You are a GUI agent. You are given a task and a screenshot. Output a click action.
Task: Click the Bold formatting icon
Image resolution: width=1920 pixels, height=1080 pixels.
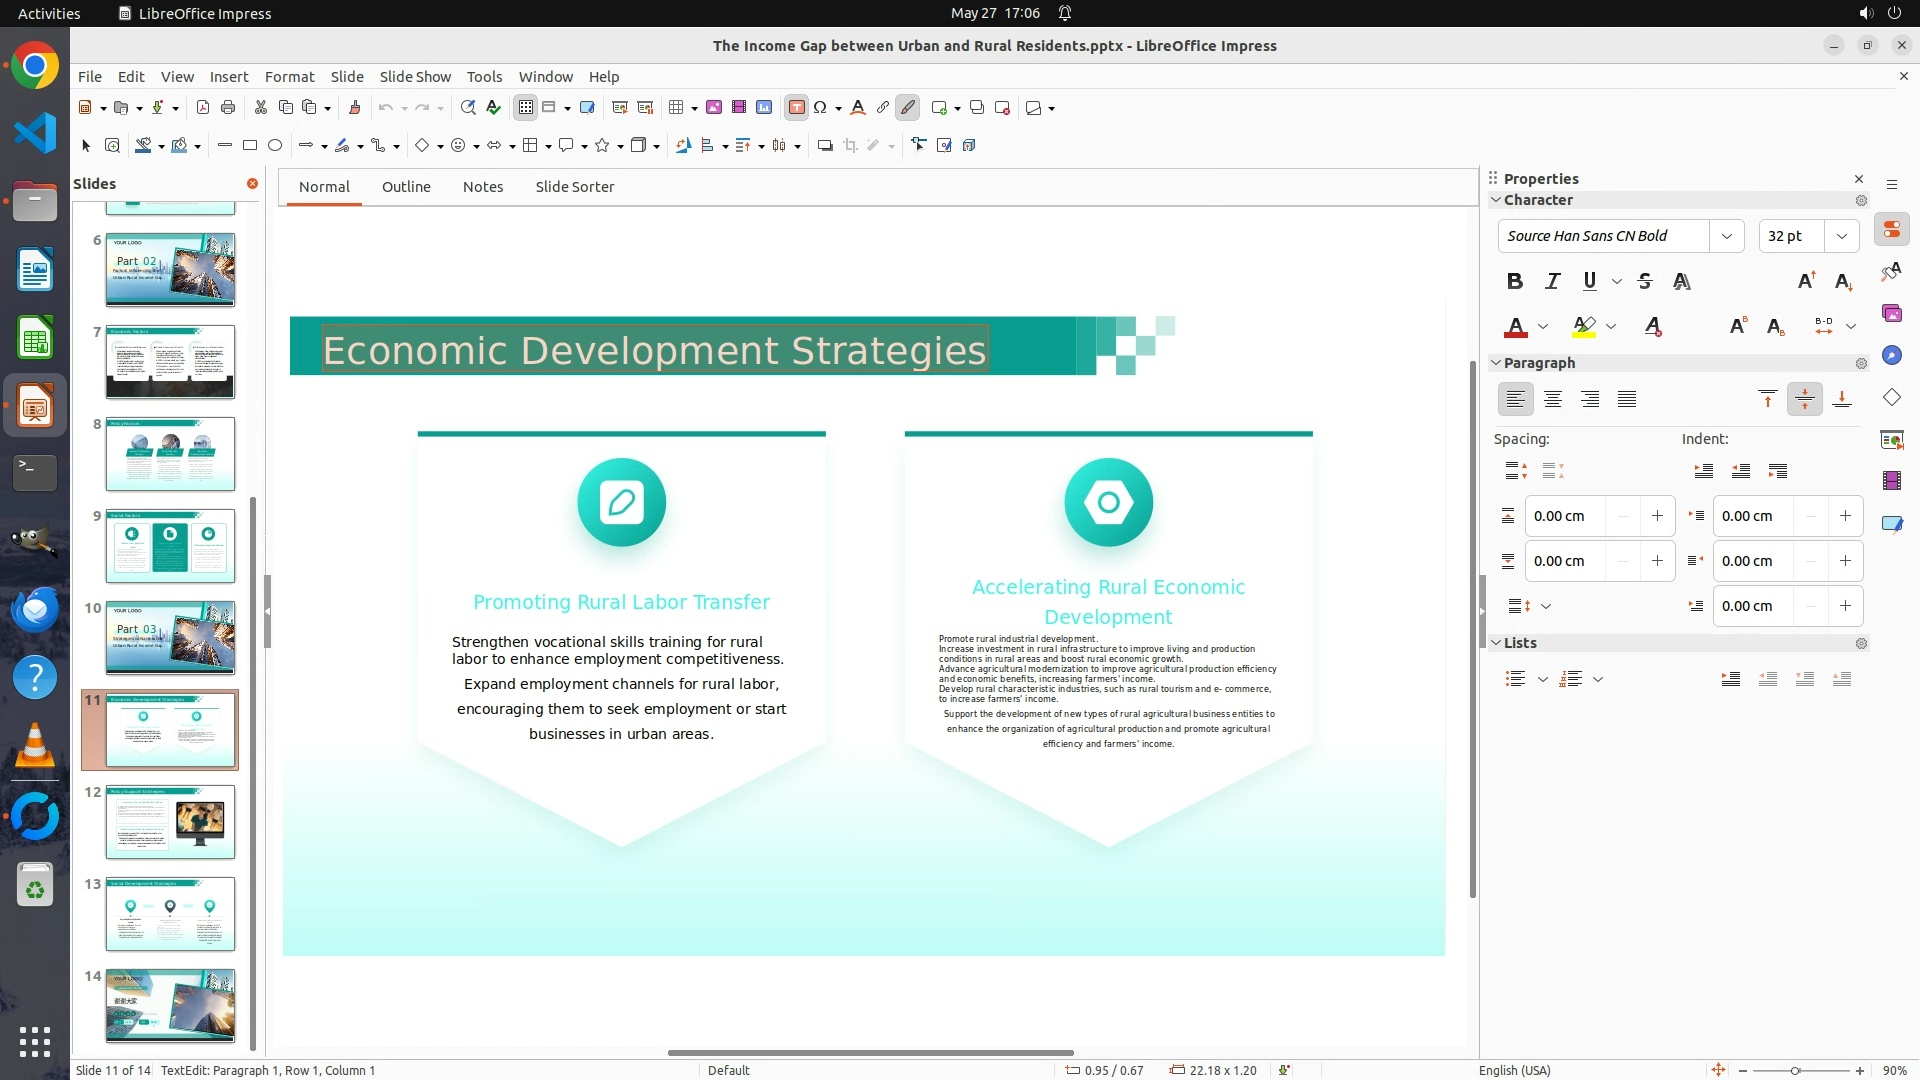tap(1514, 282)
